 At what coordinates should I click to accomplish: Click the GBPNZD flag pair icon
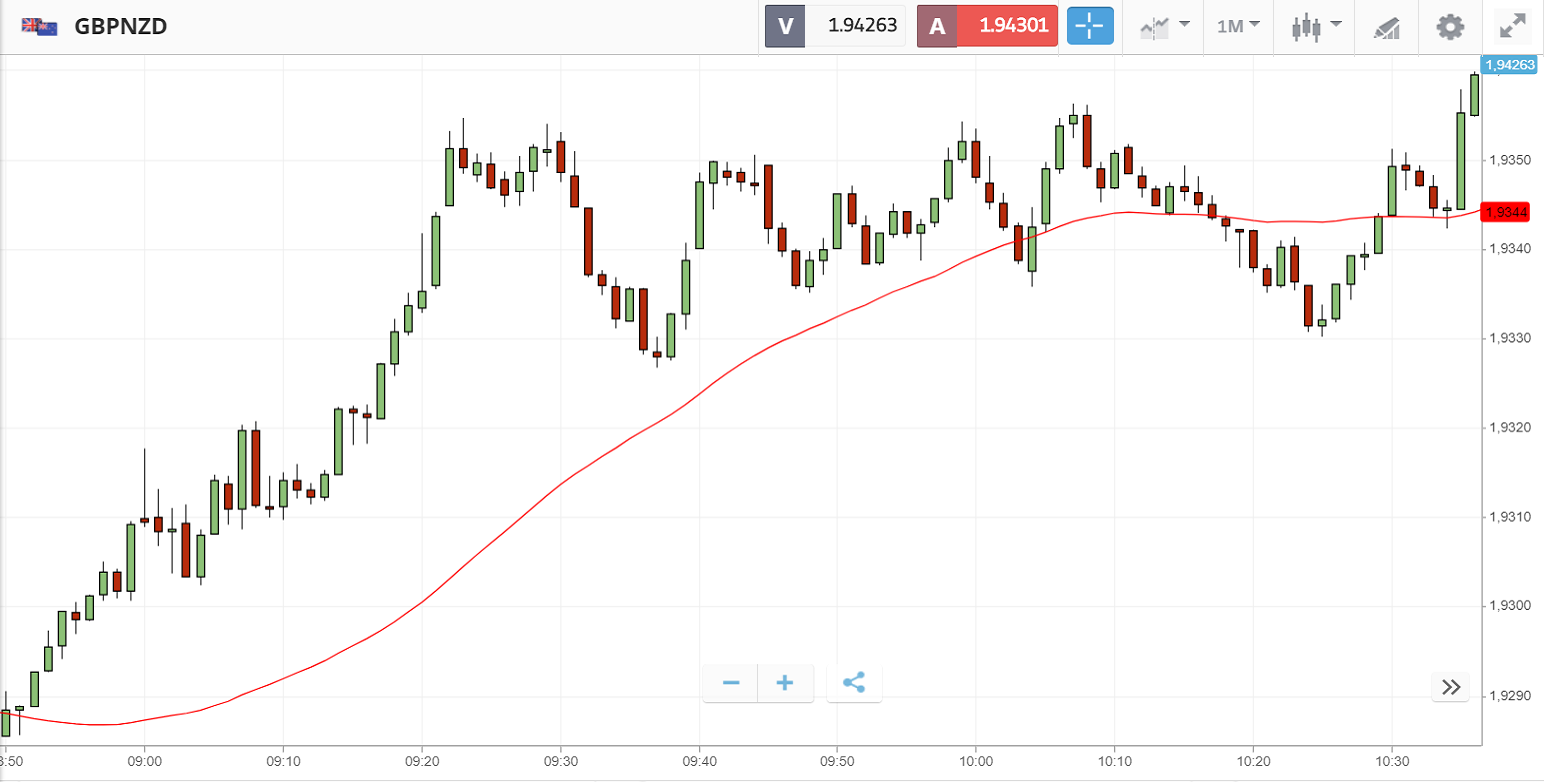pos(40,27)
